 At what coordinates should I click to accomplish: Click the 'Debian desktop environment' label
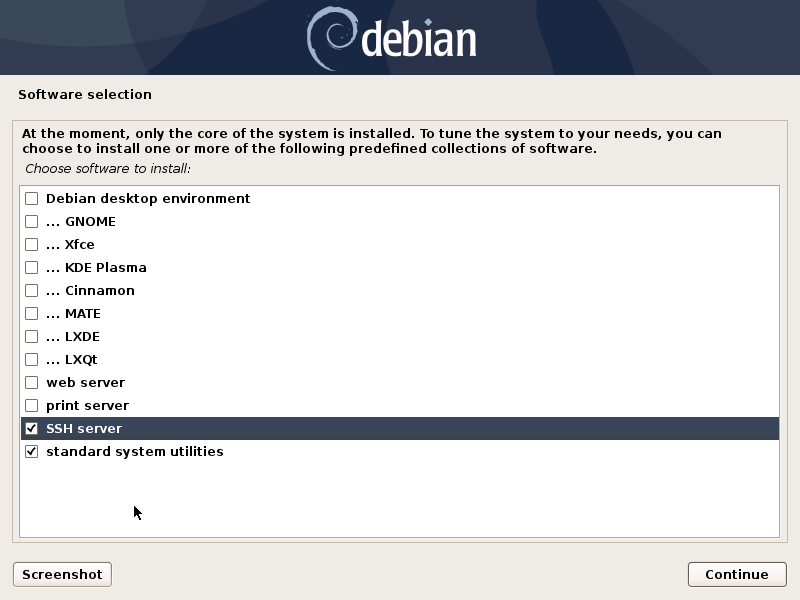(148, 198)
